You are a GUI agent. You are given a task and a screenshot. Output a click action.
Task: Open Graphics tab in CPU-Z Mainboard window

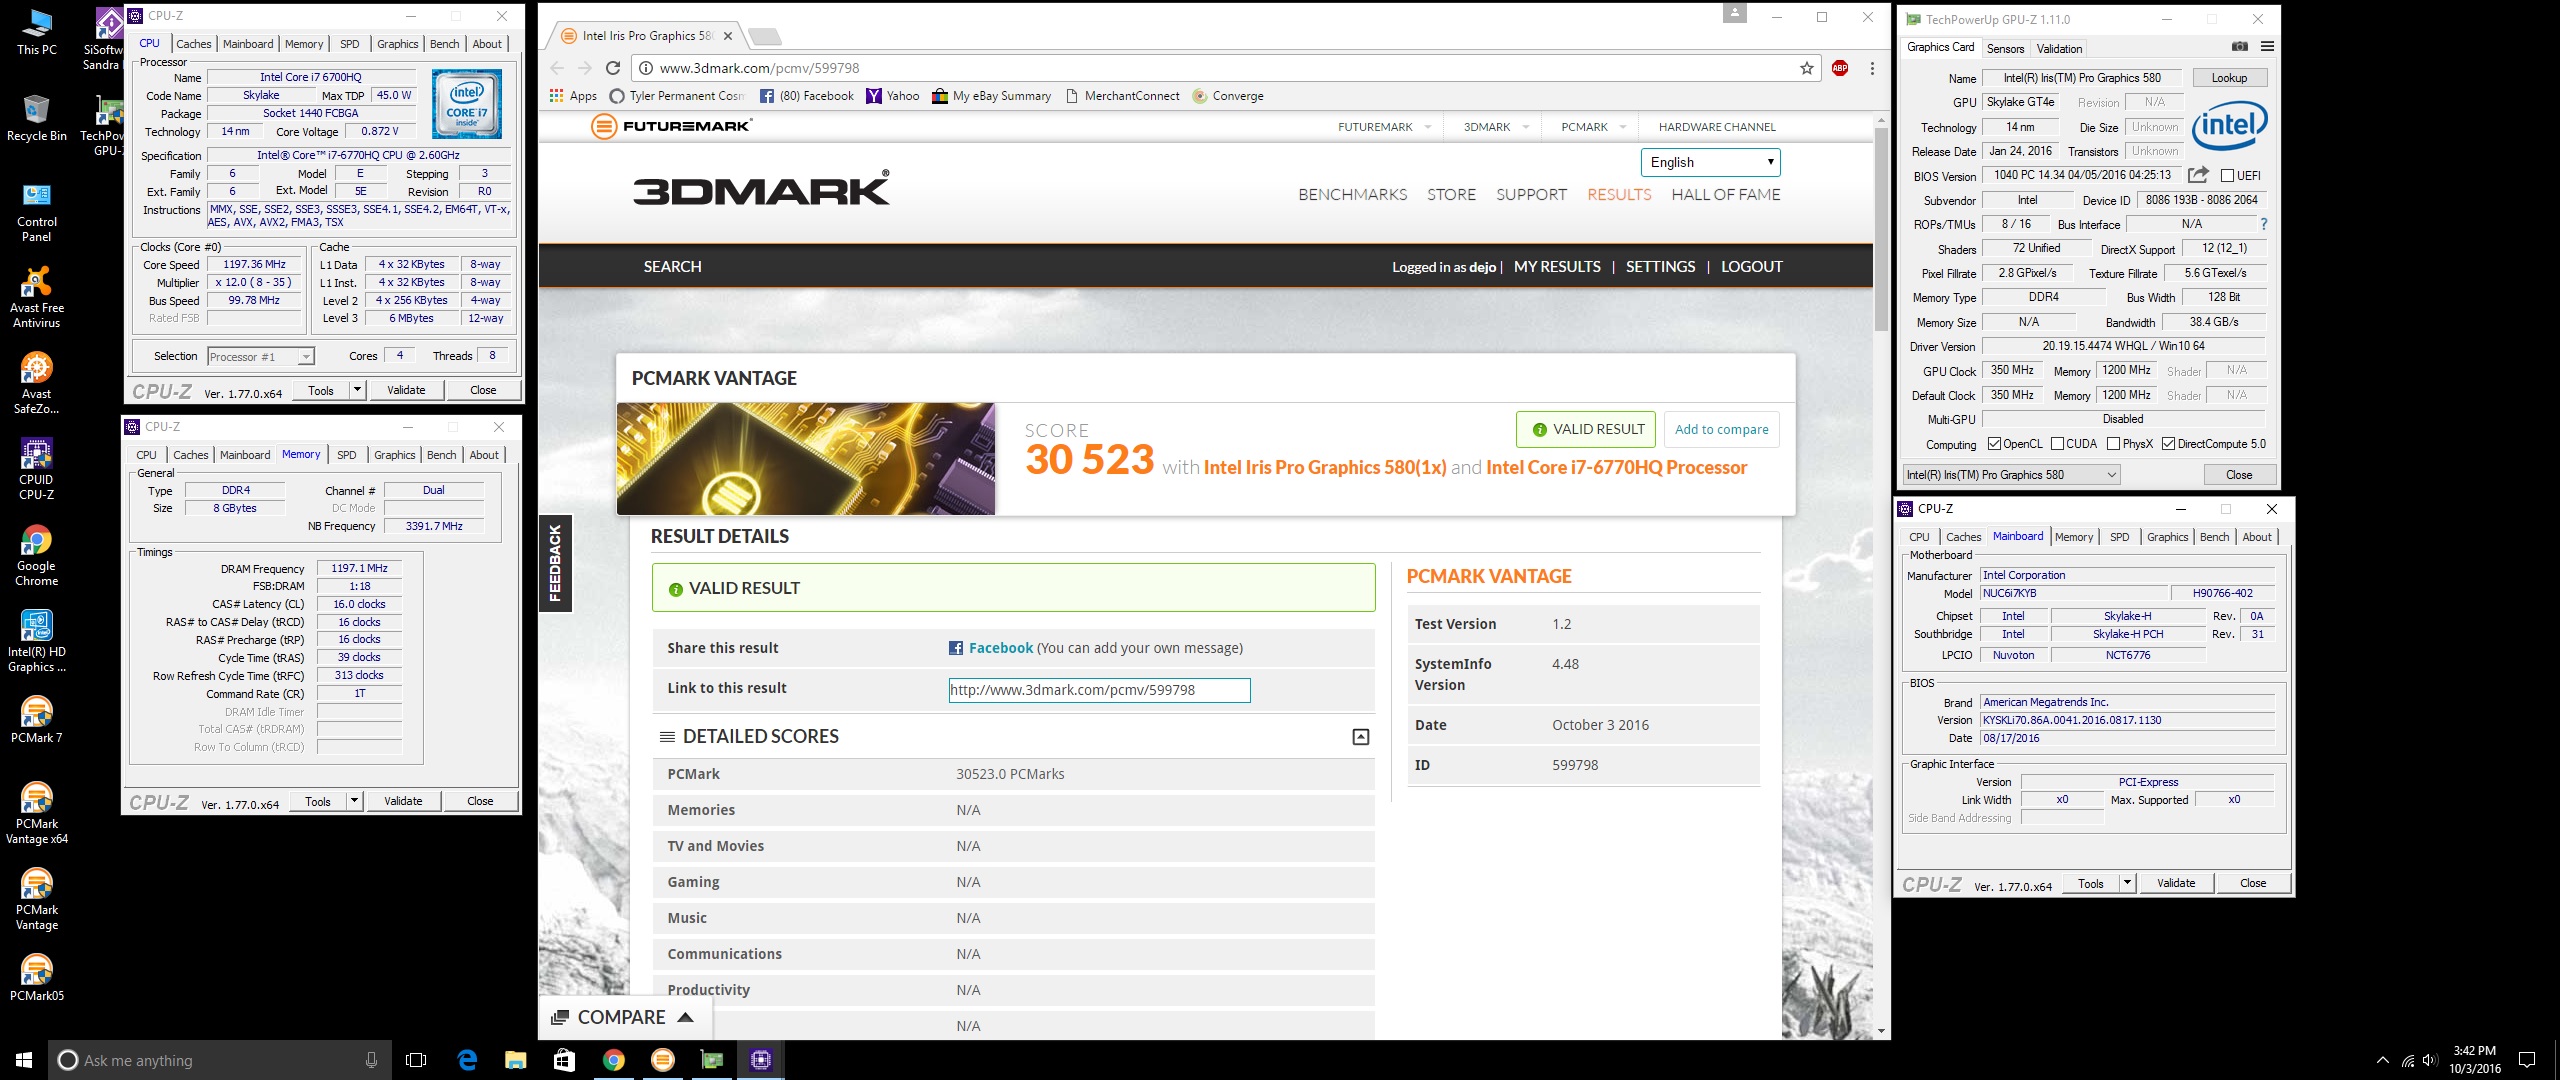point(2167,537)
